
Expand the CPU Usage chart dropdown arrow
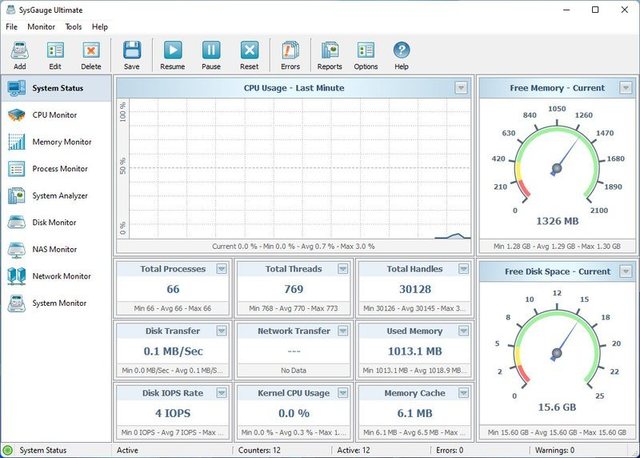(460, 88)
